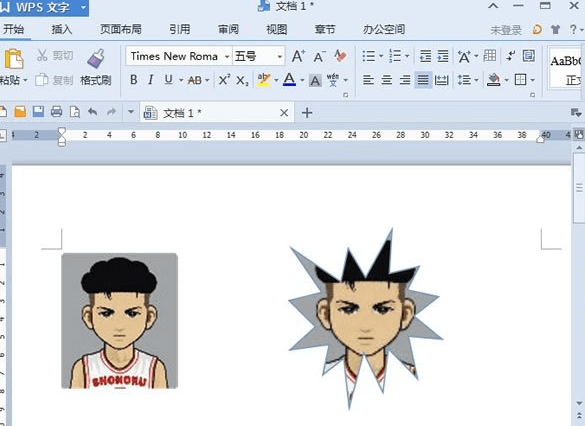Image resolution: width=585 pixels, height=426 pixels.
Task: Add a new document tab with plus
Action: (307, 112)
